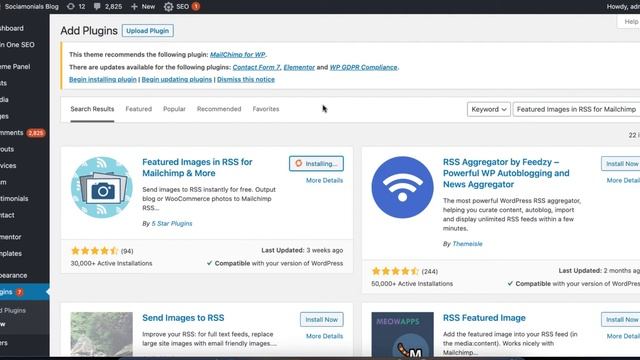This screenshot has height=360, width=640.
Task: Click Dismiss this notice link
Action: coord(246,80)
